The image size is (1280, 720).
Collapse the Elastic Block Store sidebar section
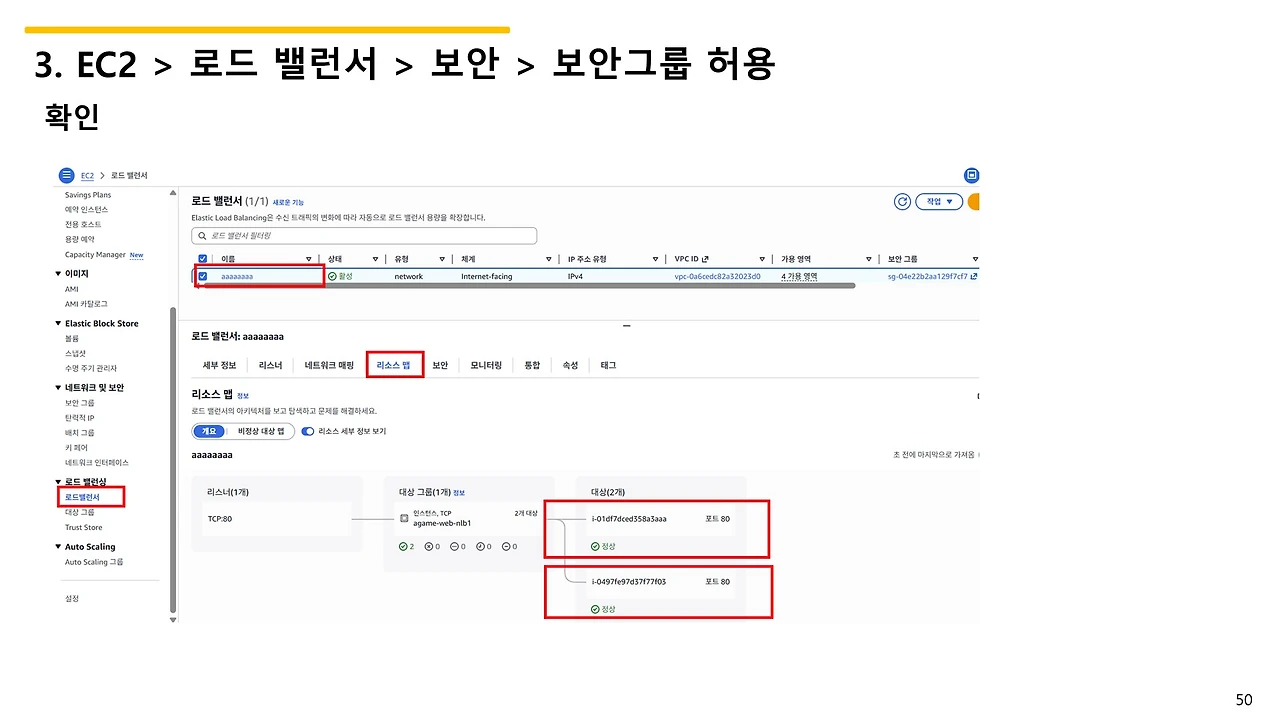[x=57, y=323]
